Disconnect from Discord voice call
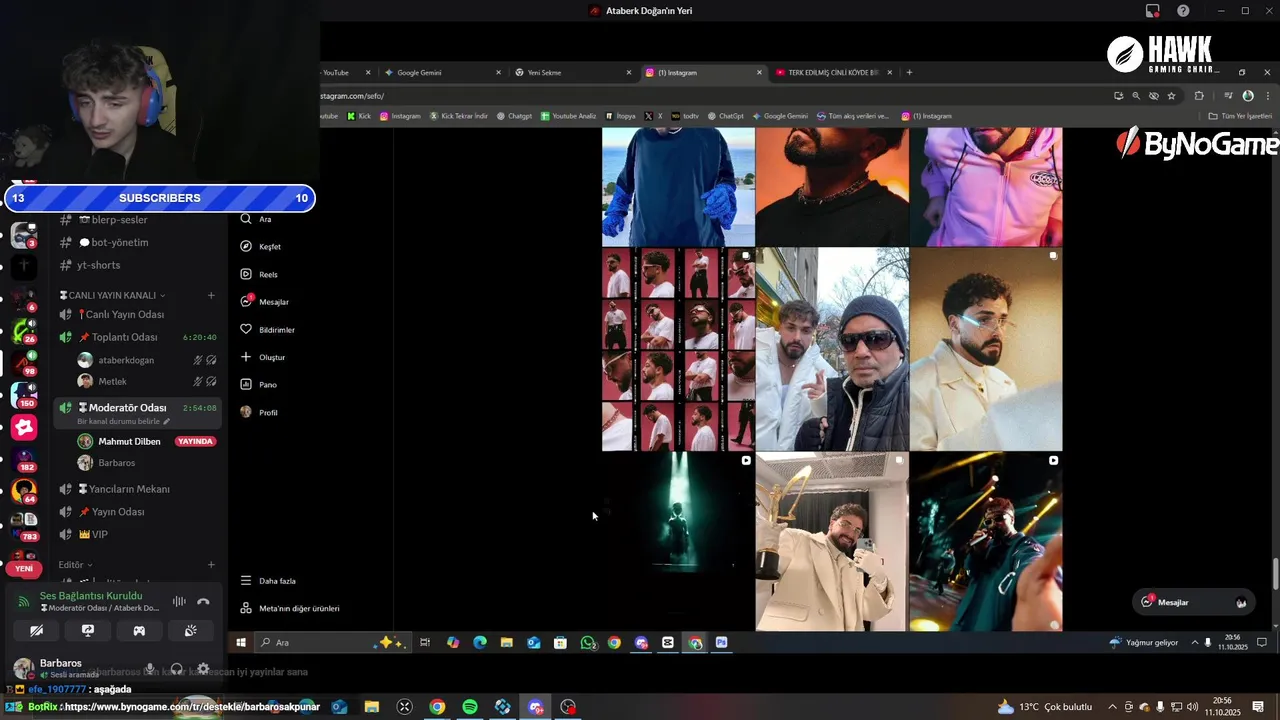The image size is (1280, 720). tap(204, 601)
